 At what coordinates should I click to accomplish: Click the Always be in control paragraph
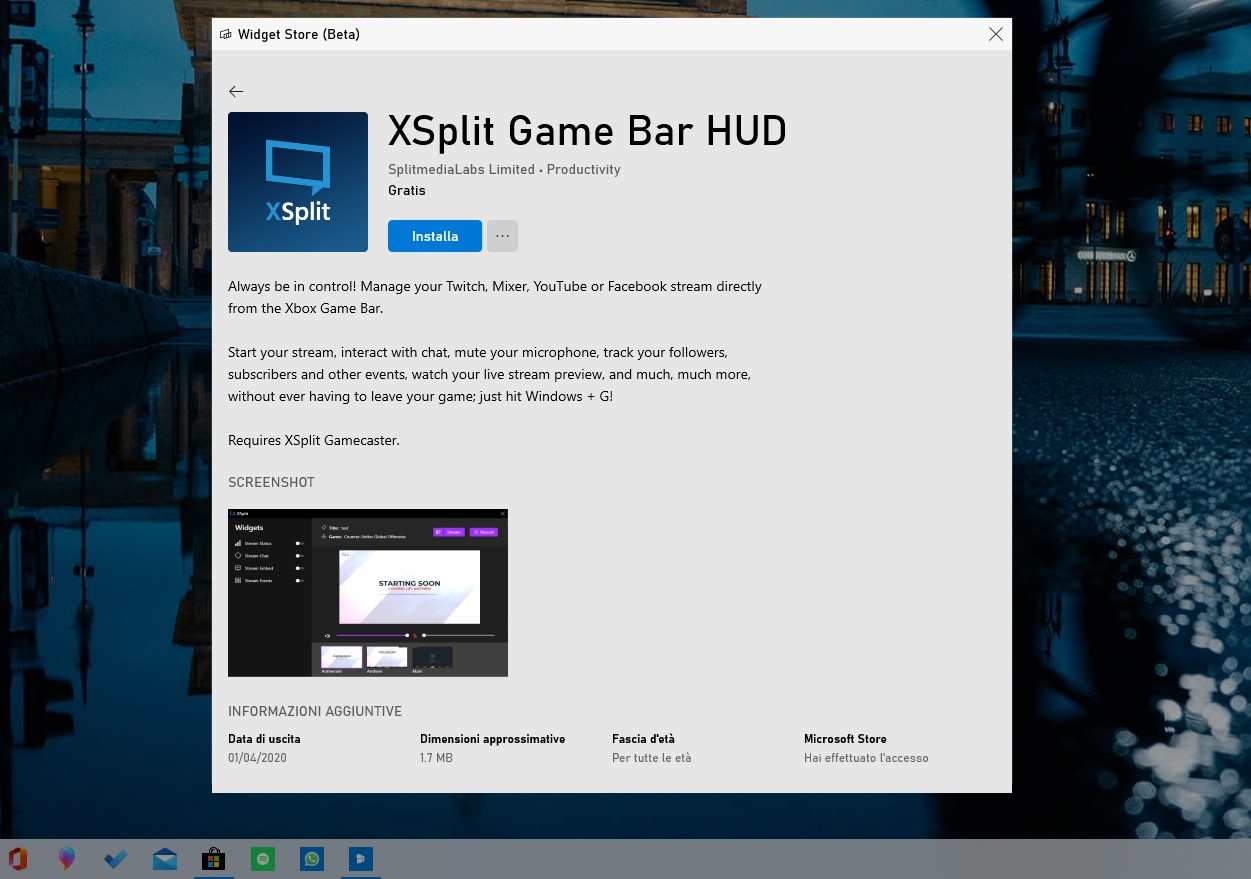click(495, 297)
